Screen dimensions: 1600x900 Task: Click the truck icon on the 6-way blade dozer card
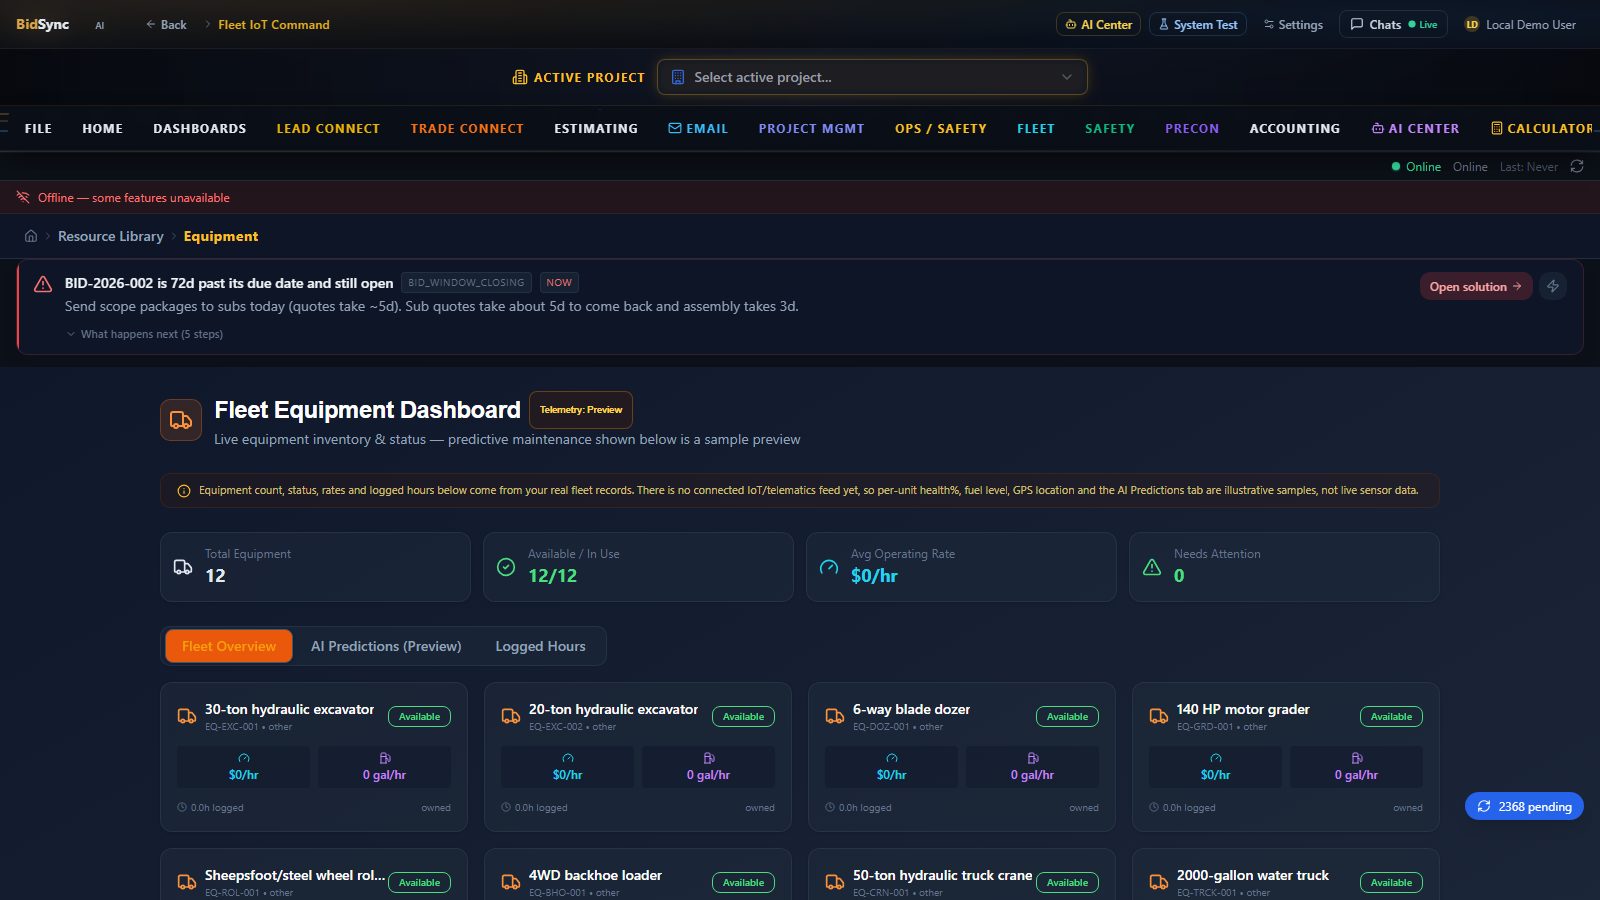point(835,716)
